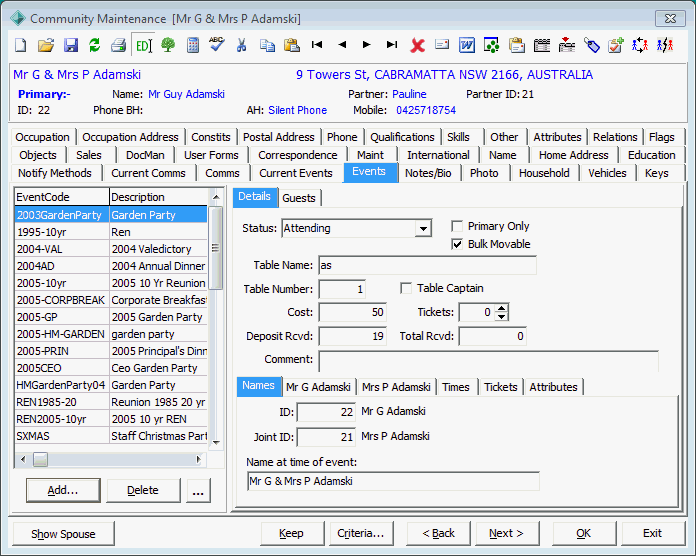Click the Print icon
The height and width of the screenshot is (556, 696).
tap(119, 45)
